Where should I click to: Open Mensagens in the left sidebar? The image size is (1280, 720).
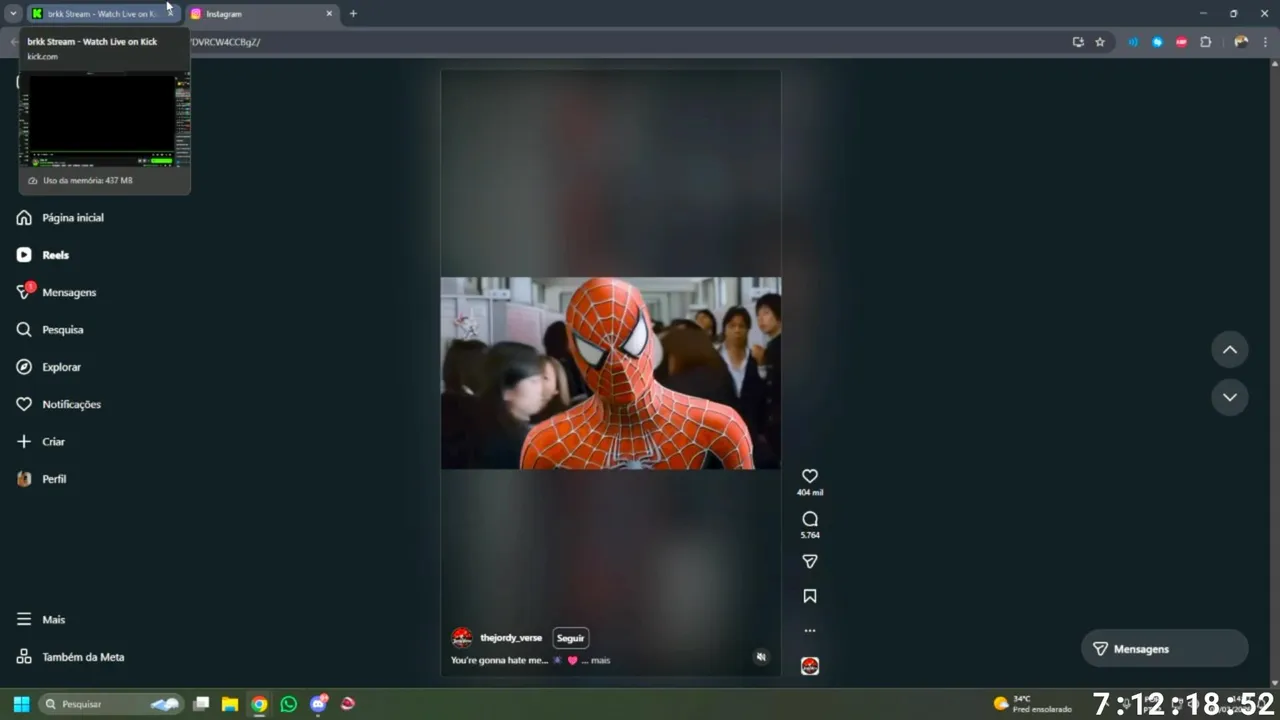point(57,292)
